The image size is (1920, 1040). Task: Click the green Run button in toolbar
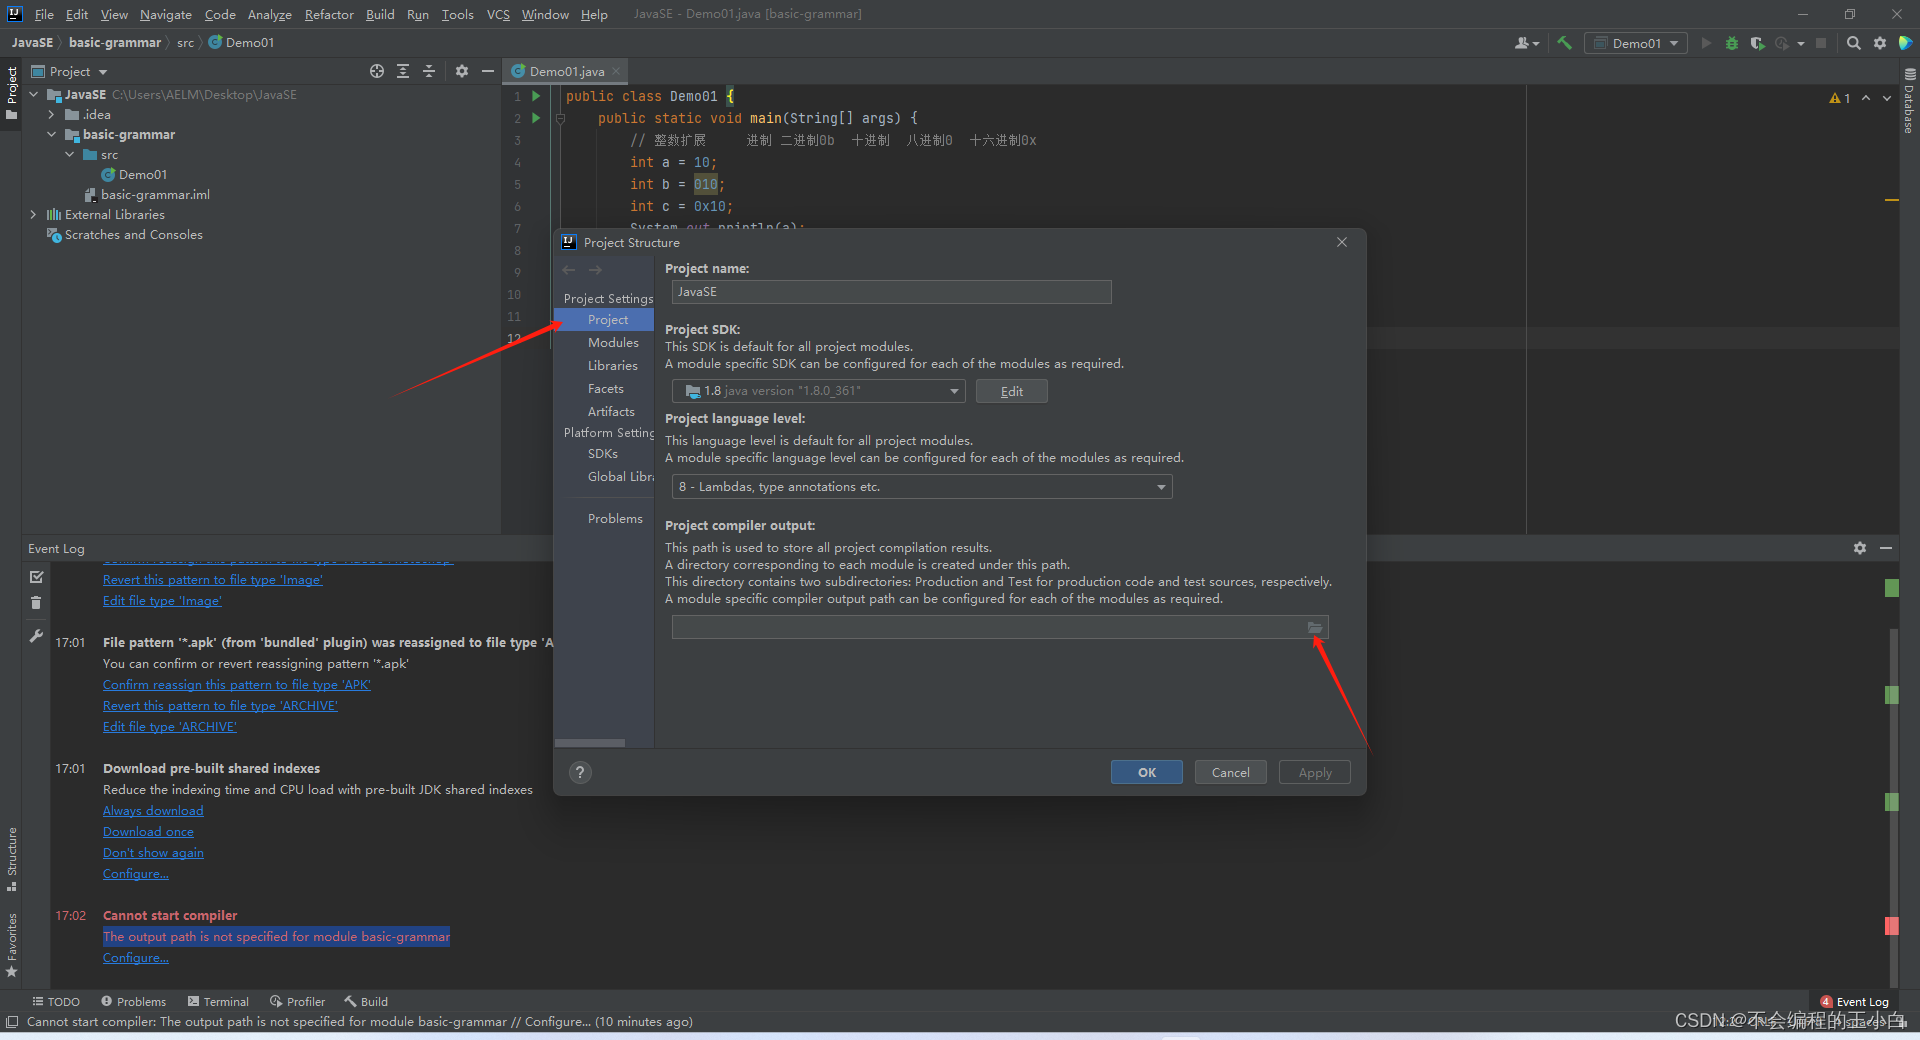[1706, 43]
